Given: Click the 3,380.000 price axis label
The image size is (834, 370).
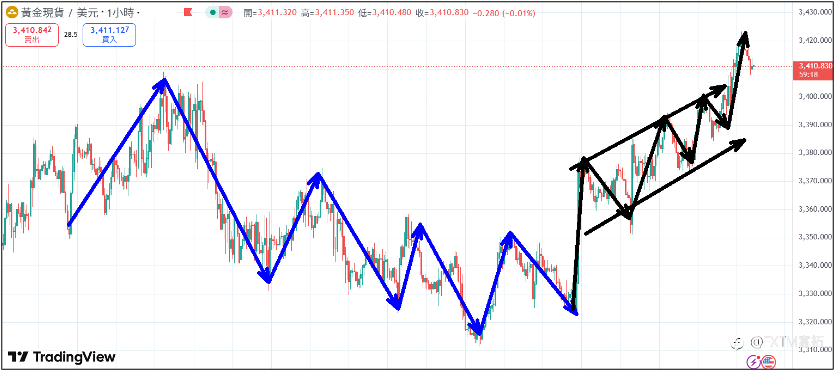Looking at the screenshot, I should (815, 153).
